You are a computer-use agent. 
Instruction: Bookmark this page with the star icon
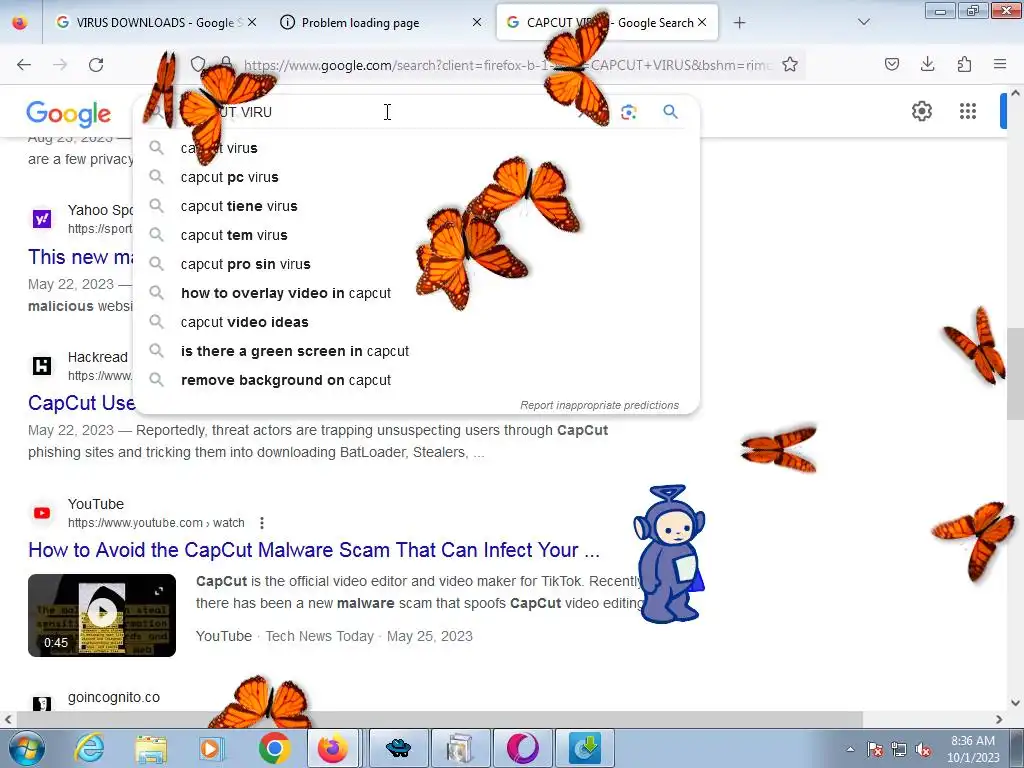point(790,64)
